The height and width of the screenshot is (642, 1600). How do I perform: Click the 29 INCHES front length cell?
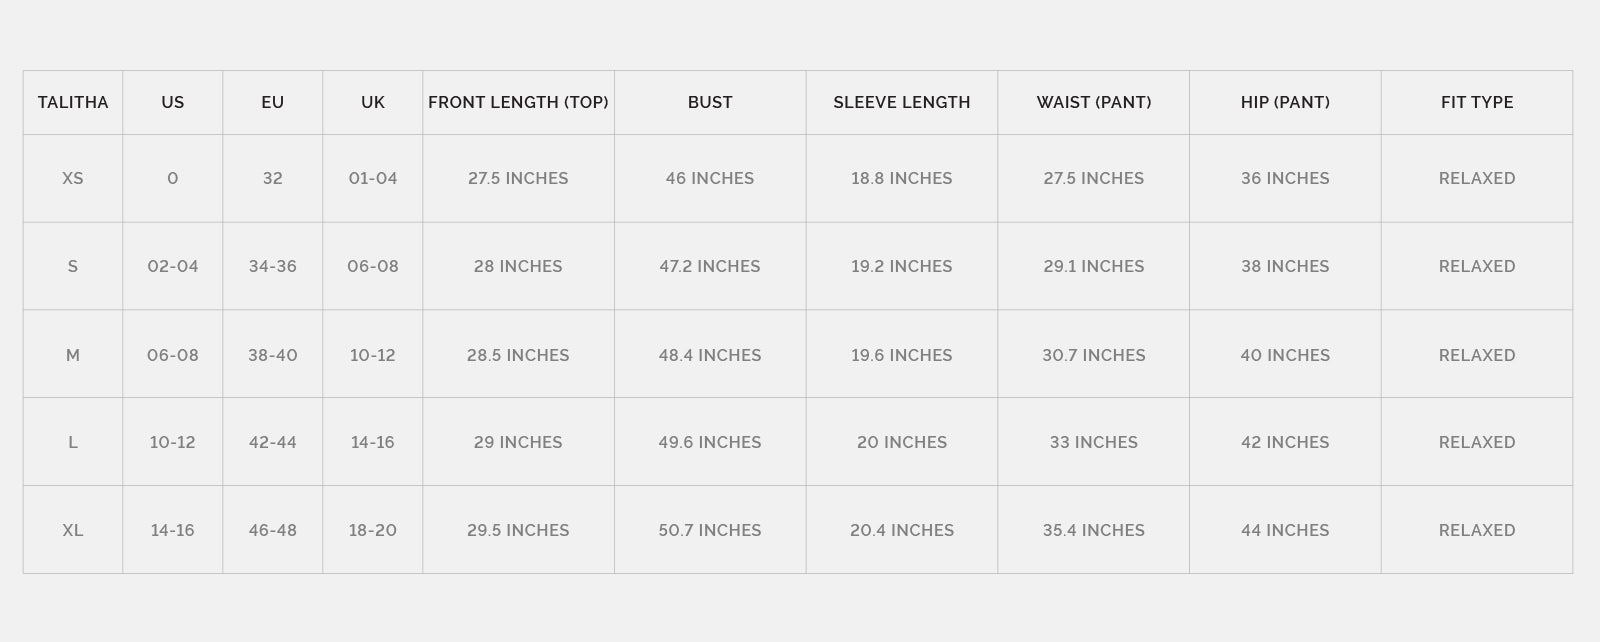point(518,442)
